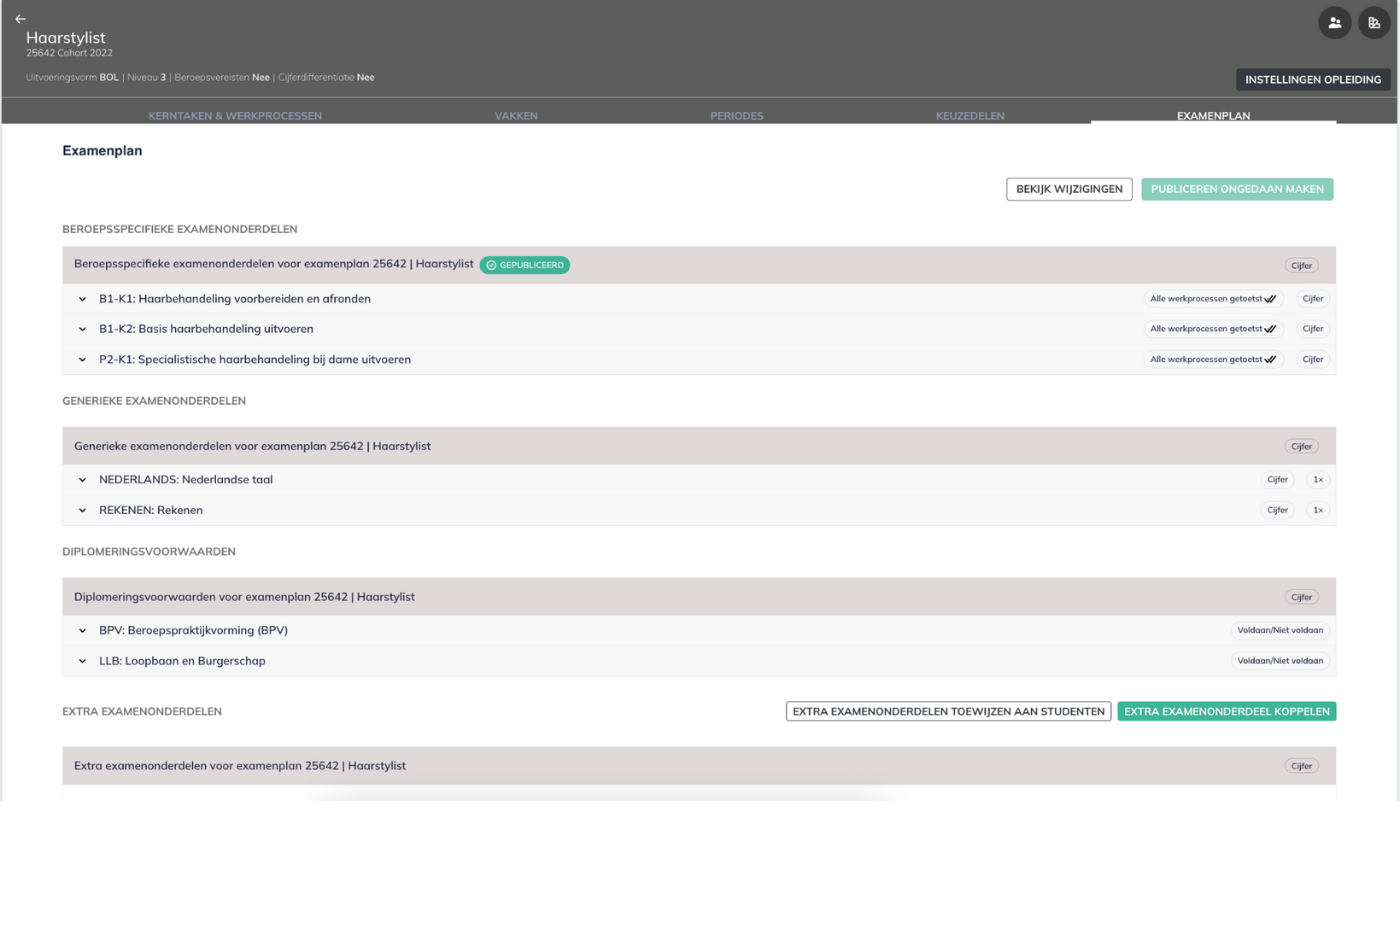
Task: Open the document list icon button, top right
Action: click(1374, 23)
